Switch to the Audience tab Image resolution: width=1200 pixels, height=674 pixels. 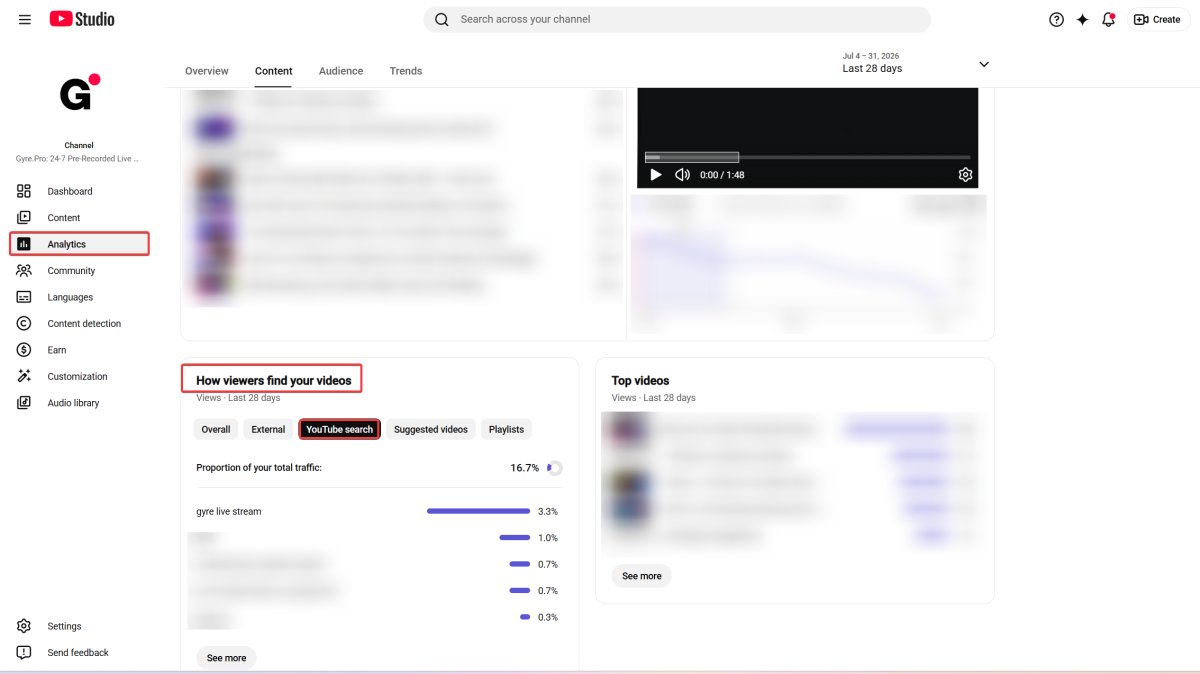point(341,71)
